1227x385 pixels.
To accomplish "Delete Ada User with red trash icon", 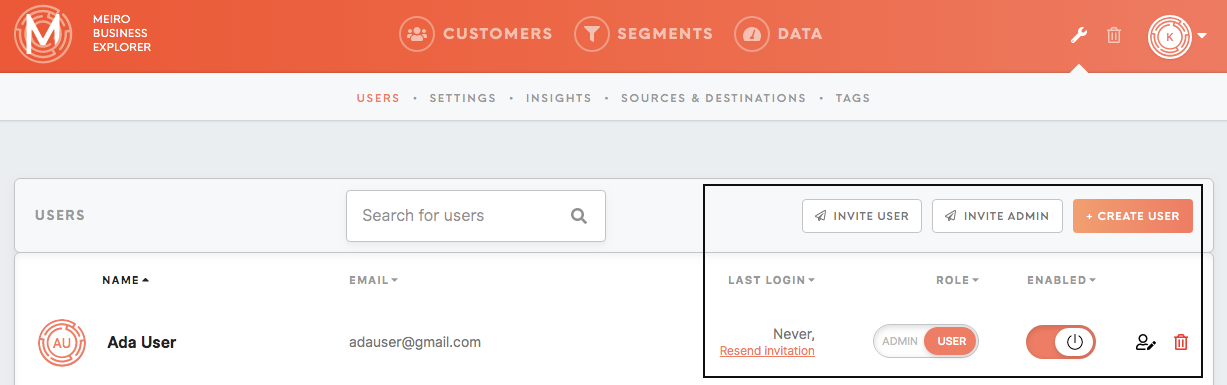I will tap(1181, 342).
